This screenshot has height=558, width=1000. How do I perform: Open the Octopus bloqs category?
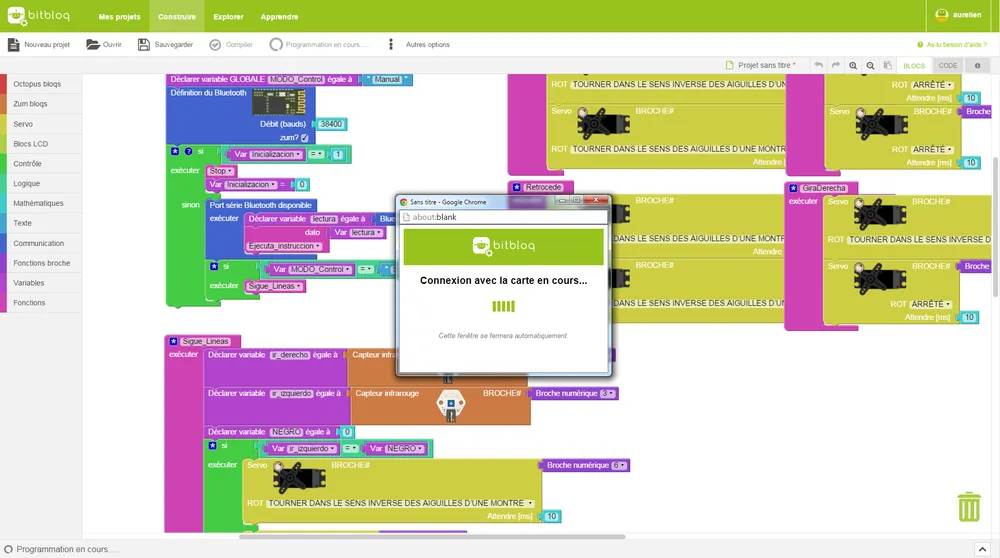[41, 84]
